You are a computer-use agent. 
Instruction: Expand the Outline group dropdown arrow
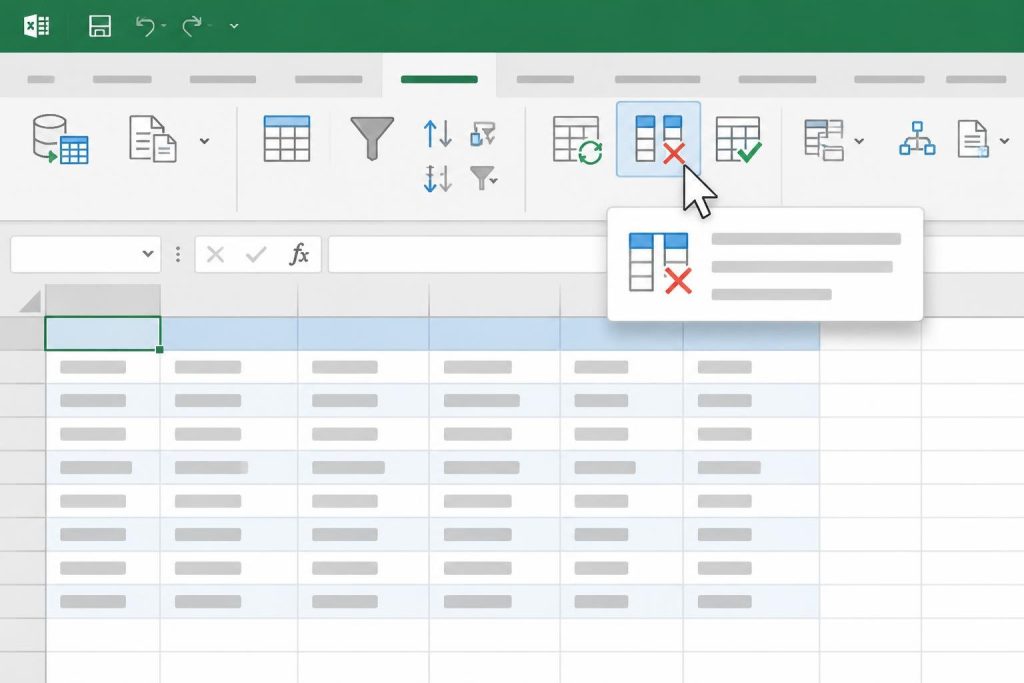[859, 140]
